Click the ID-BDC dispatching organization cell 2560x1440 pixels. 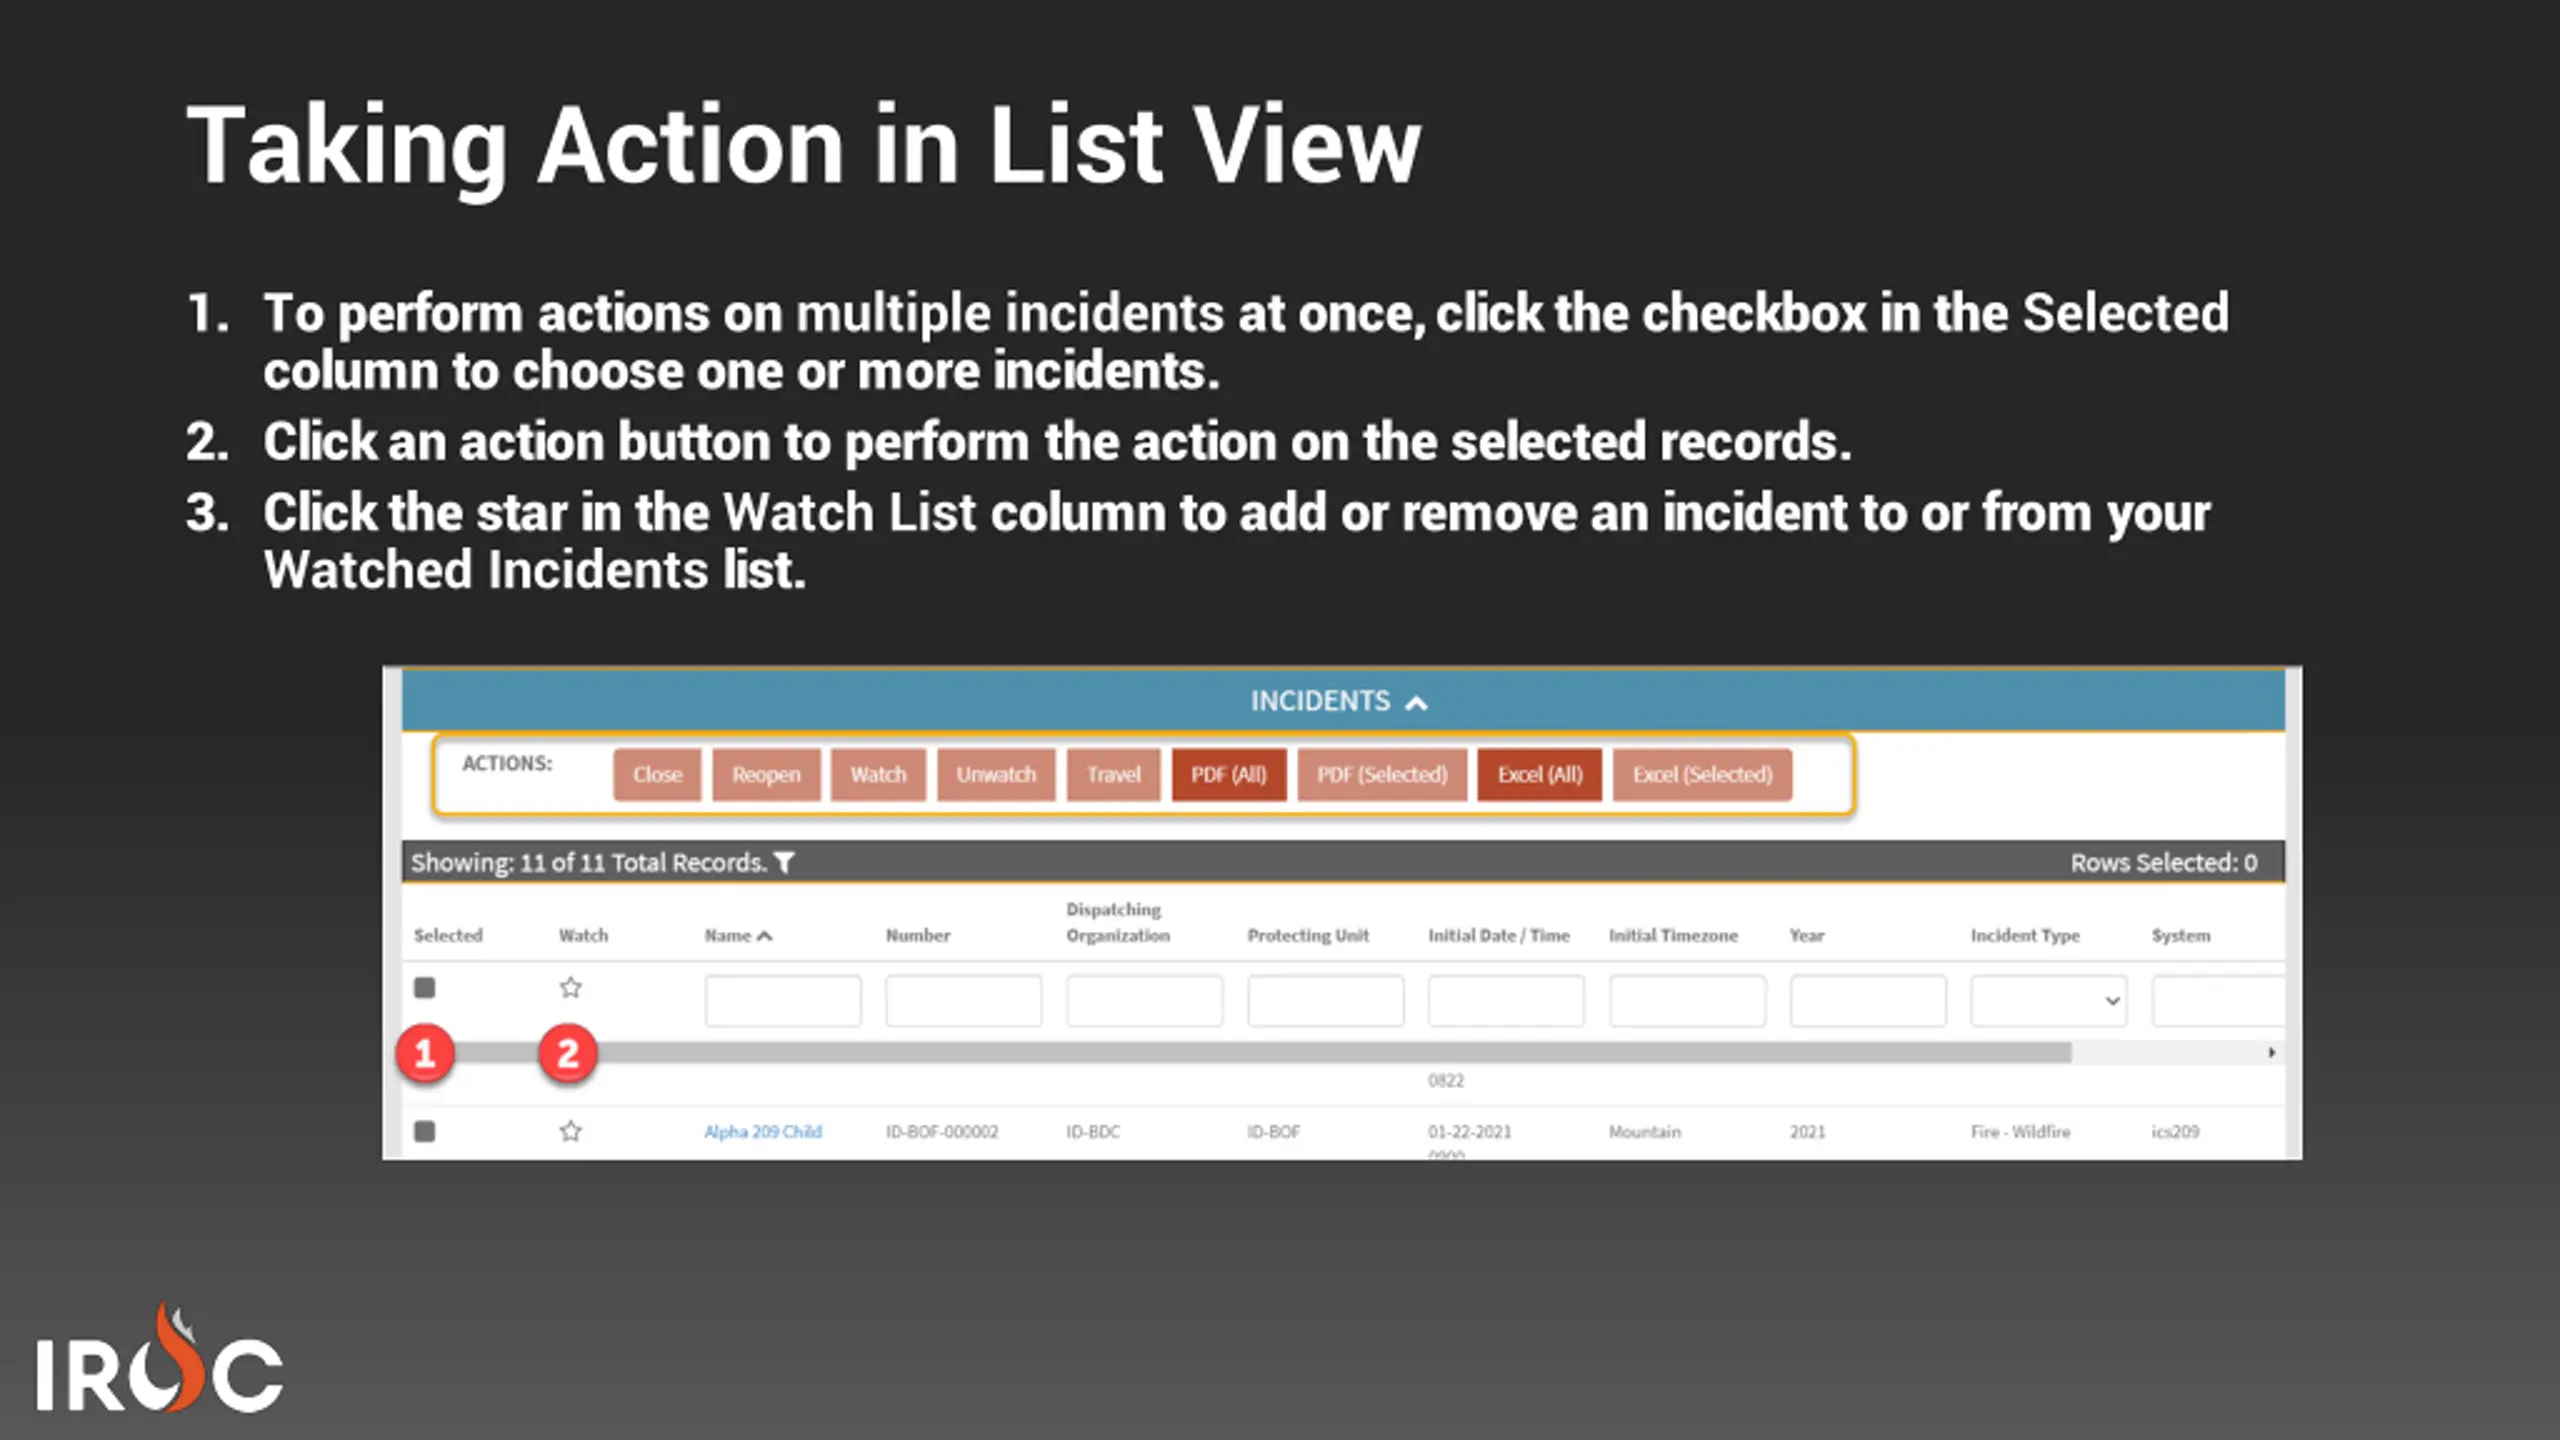click(1093, 1131)
